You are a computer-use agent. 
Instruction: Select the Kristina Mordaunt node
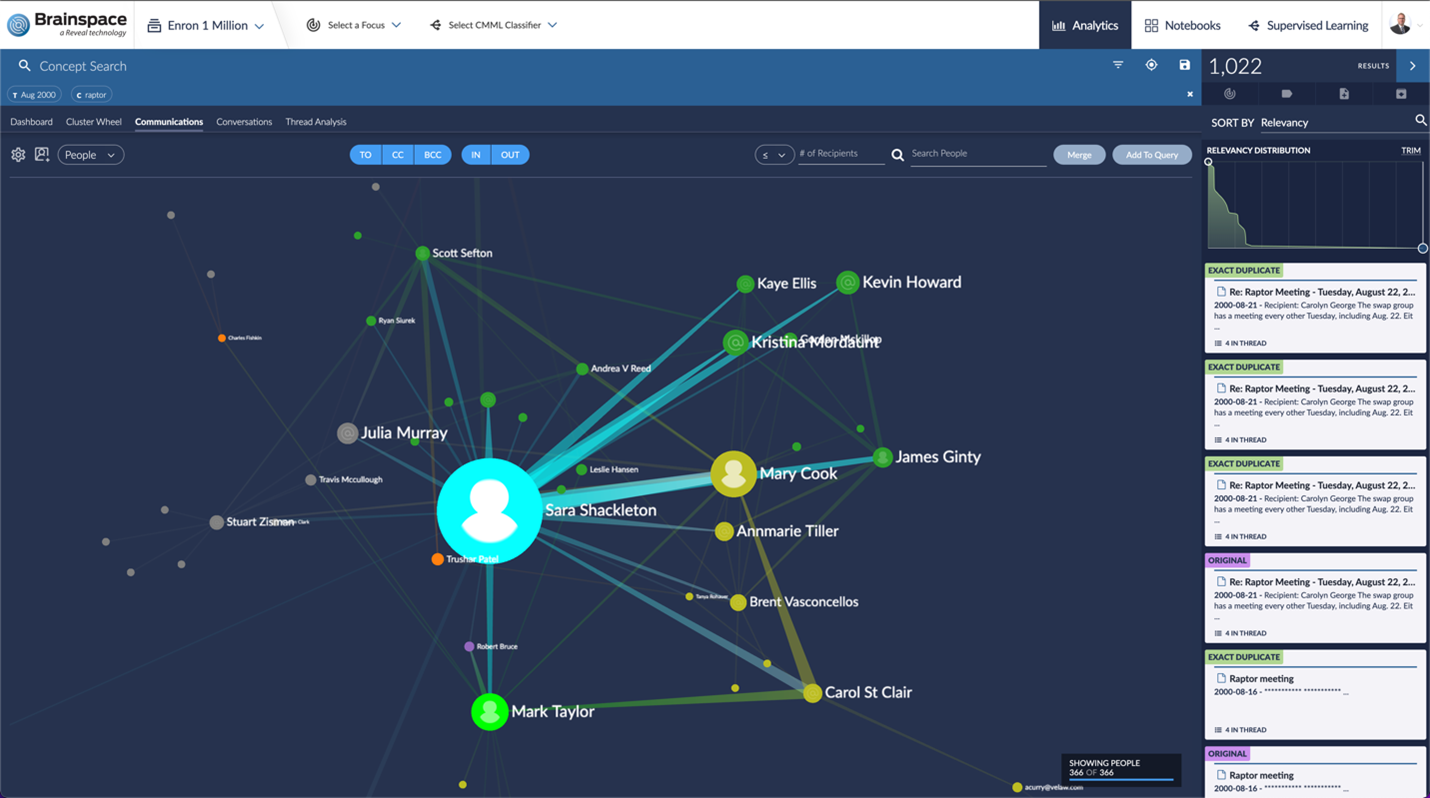click(735, 343)
